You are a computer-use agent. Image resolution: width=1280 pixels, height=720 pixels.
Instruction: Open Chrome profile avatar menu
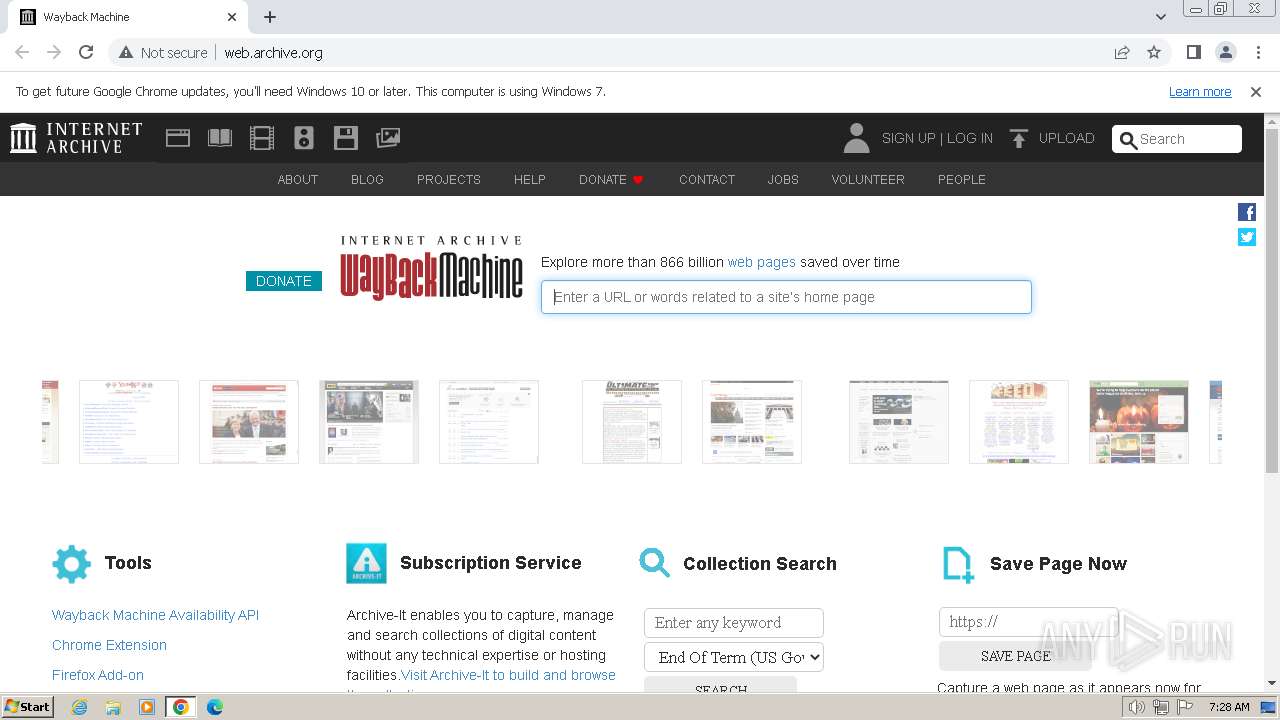1226,52
